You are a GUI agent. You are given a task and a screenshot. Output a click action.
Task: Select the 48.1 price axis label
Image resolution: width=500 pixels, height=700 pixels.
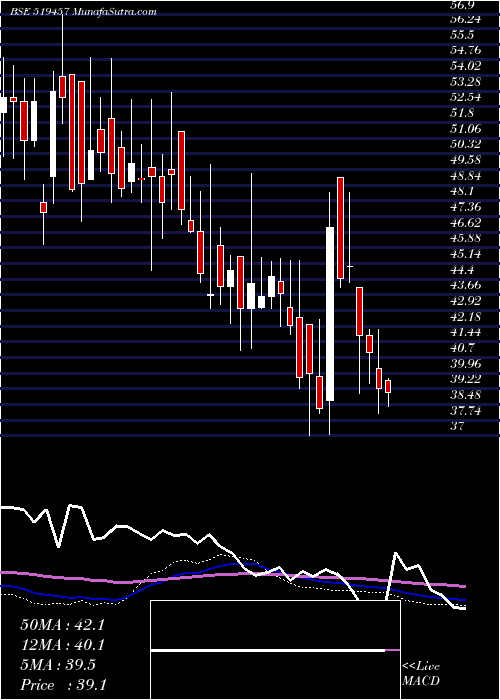point(464,192)
